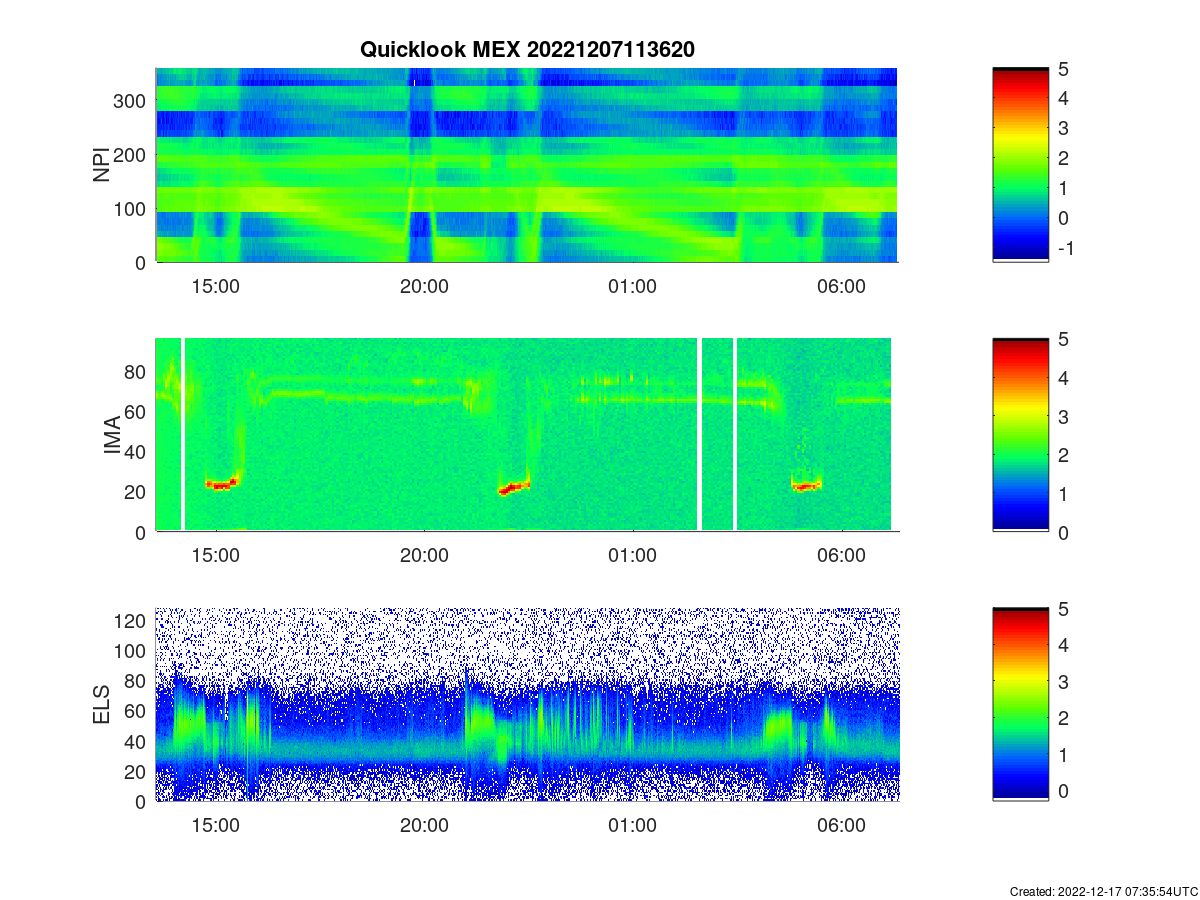Click the red IMA hotspot near 06:00
Viewport: 1200px width, 900px height.
click(x=806, y=486)
